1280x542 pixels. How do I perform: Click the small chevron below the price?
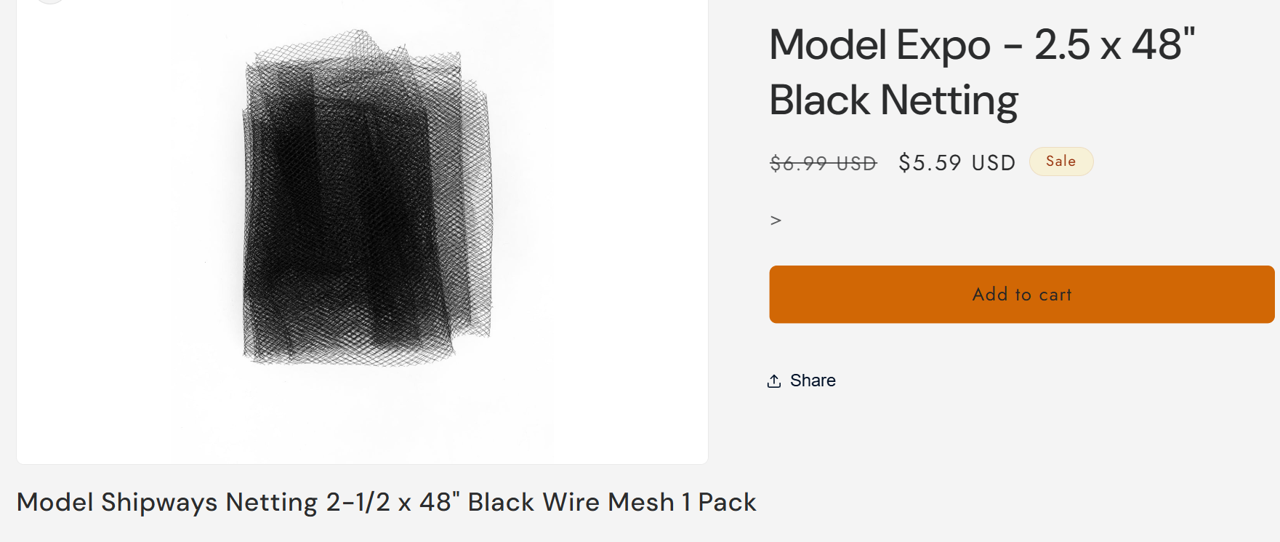point(776,220)
